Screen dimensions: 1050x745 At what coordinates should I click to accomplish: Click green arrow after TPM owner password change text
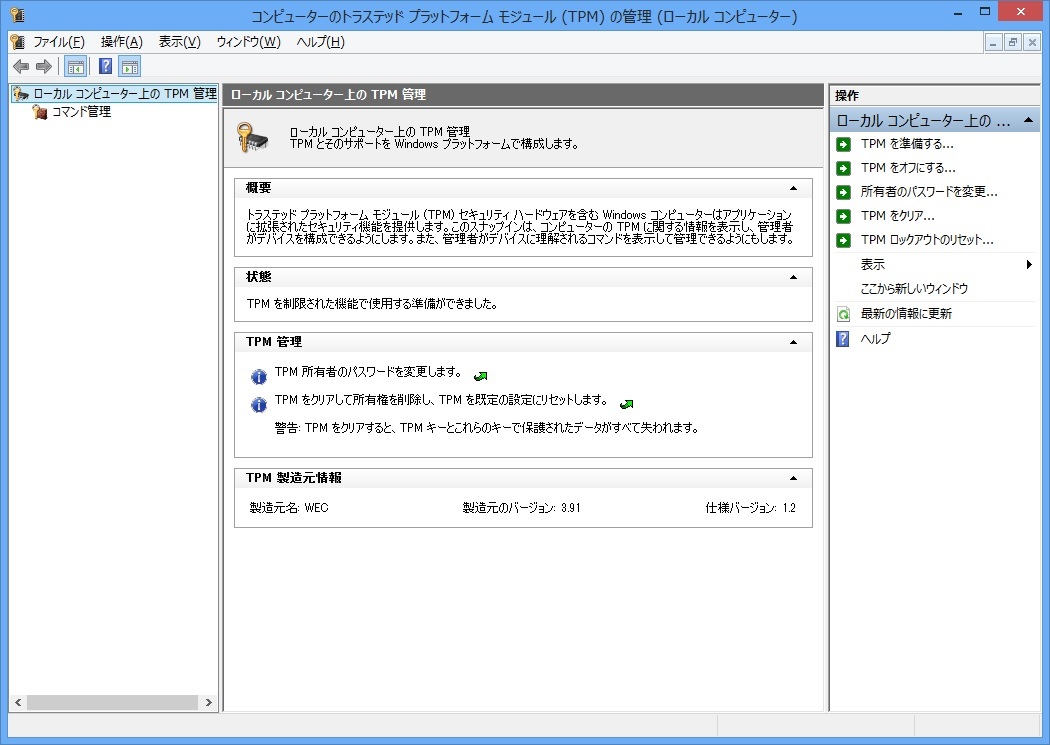481,376
